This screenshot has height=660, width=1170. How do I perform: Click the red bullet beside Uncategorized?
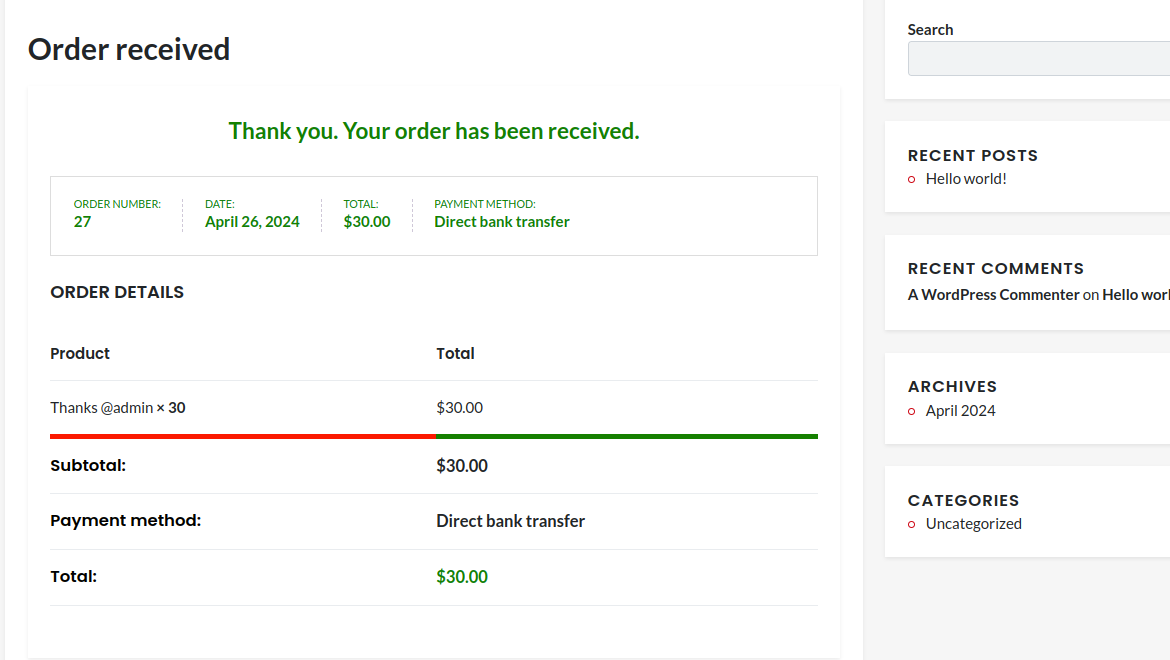coord(911,525)
